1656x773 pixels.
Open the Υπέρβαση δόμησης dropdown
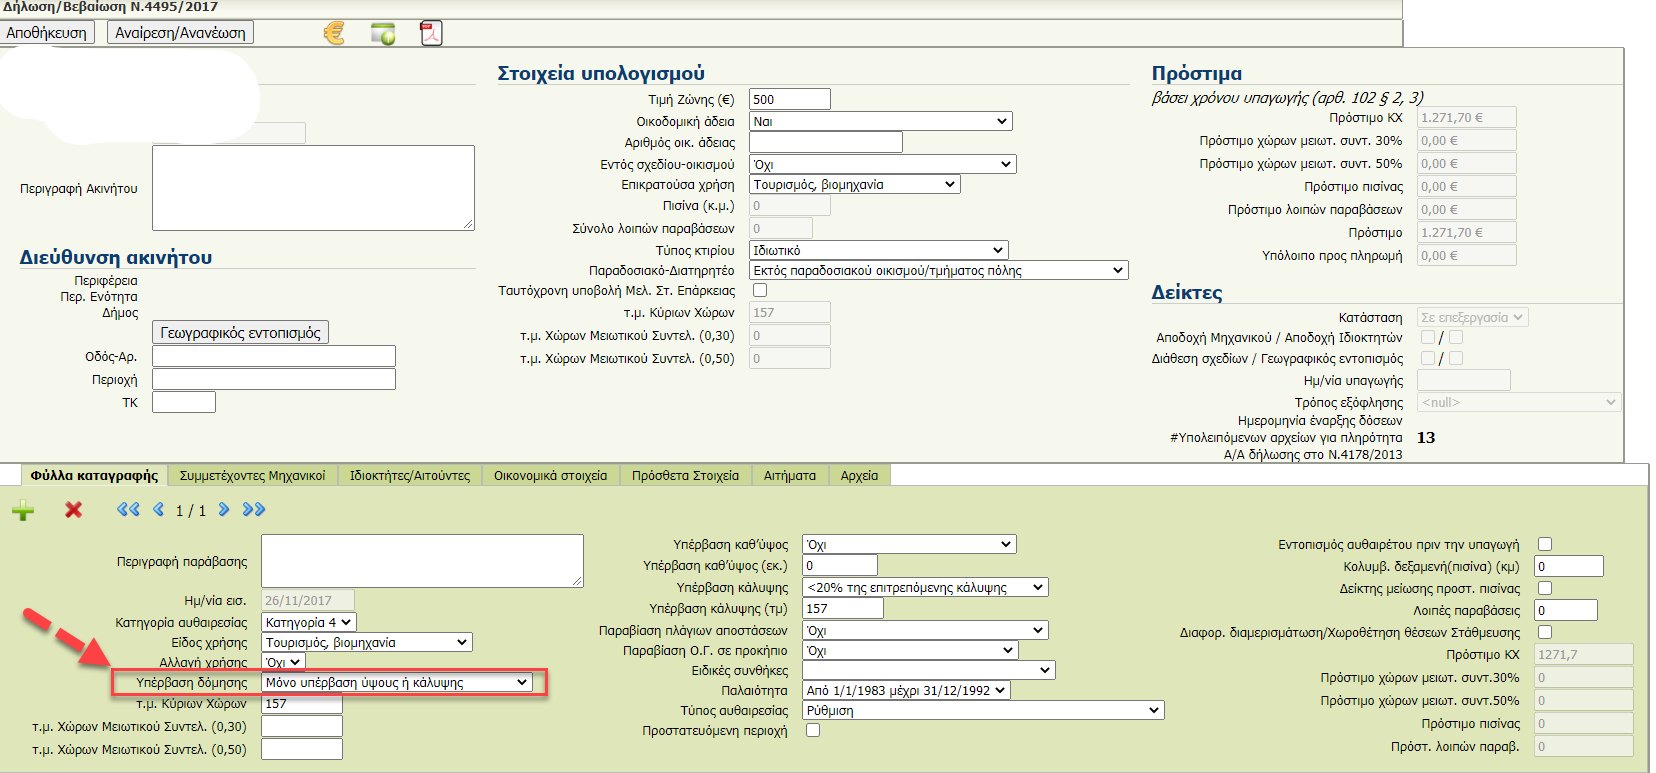click(396, 682)
